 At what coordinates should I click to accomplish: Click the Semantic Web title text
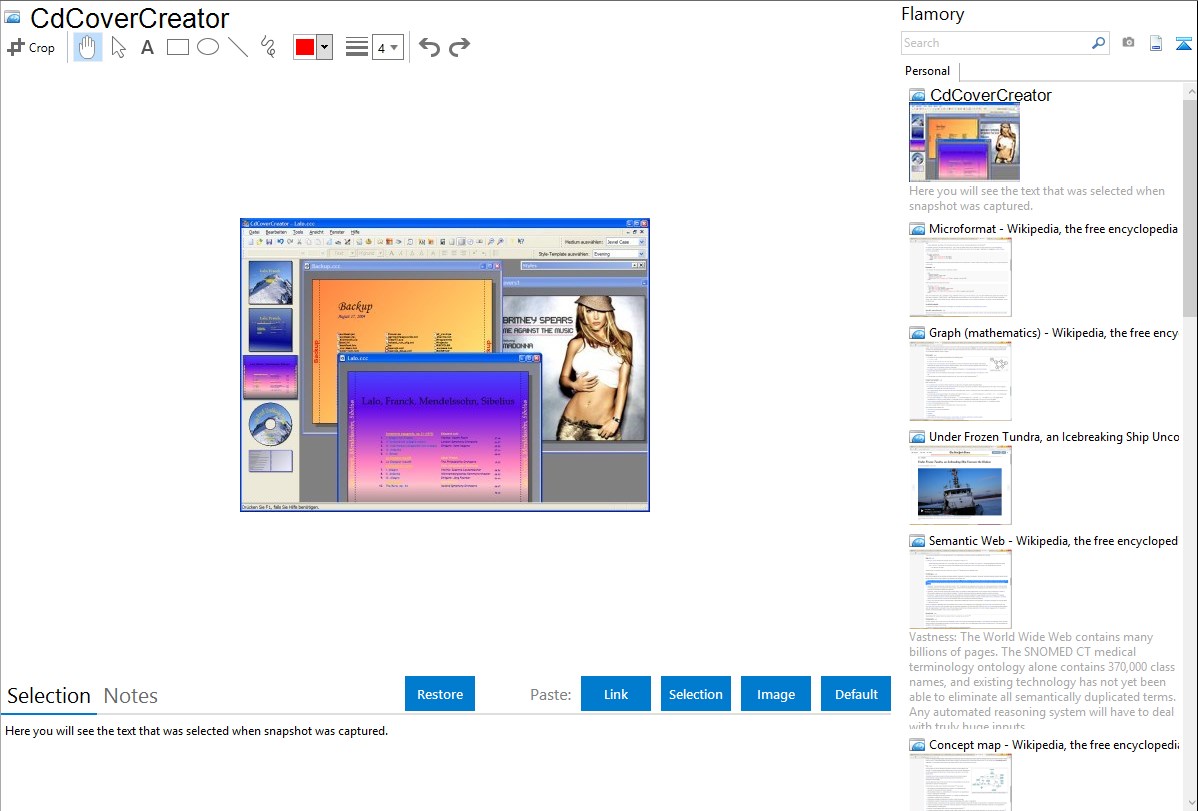[x=1053, y=540]
